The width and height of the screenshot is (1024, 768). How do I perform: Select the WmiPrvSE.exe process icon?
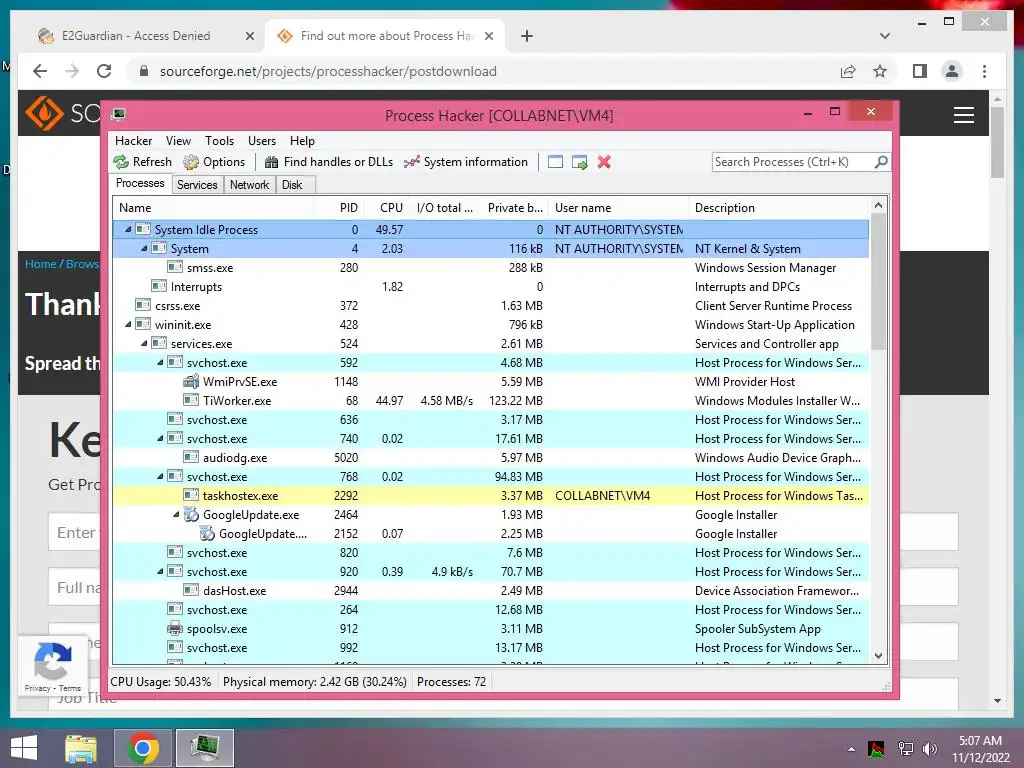pos(191,381)
